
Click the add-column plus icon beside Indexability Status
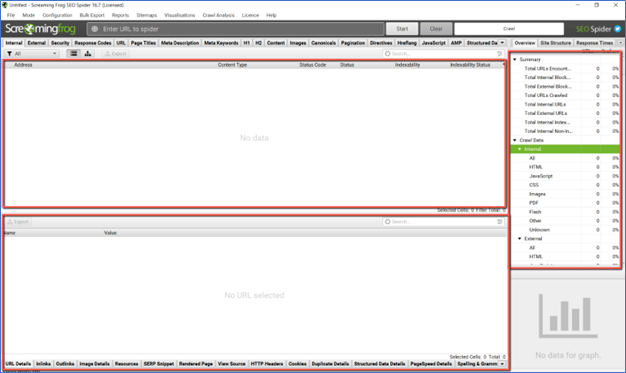click(504, 65)
